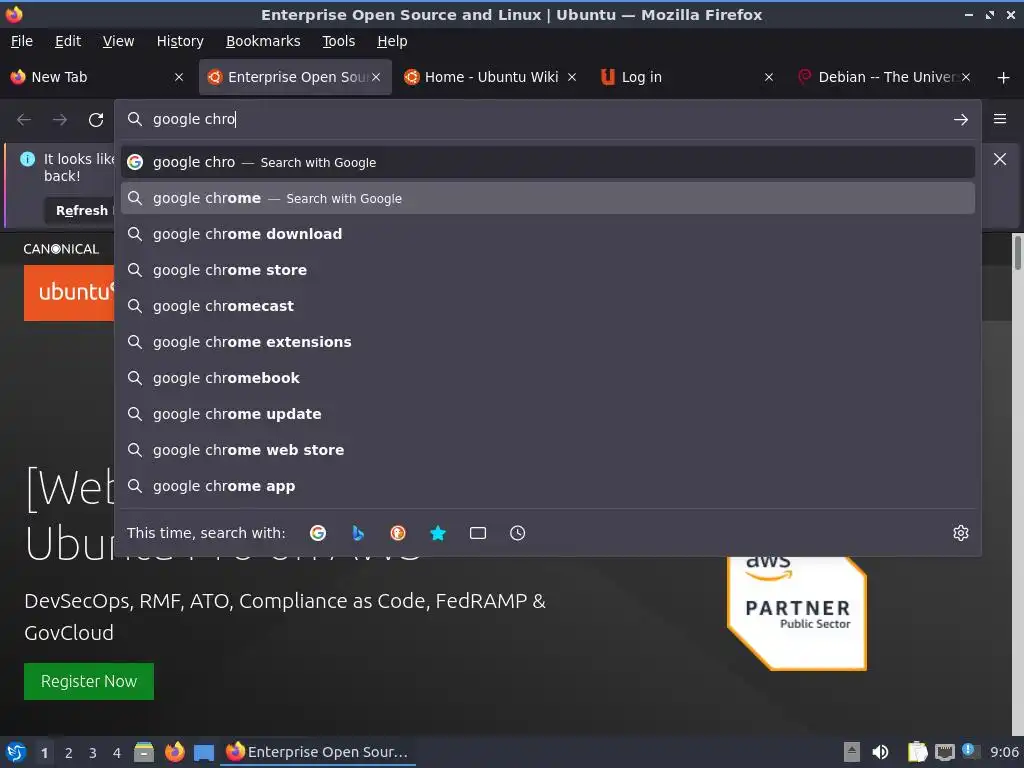The width and height of the screenshot is (1024, 768).
Task: Open the Tools menu
Action: [338, 41]
